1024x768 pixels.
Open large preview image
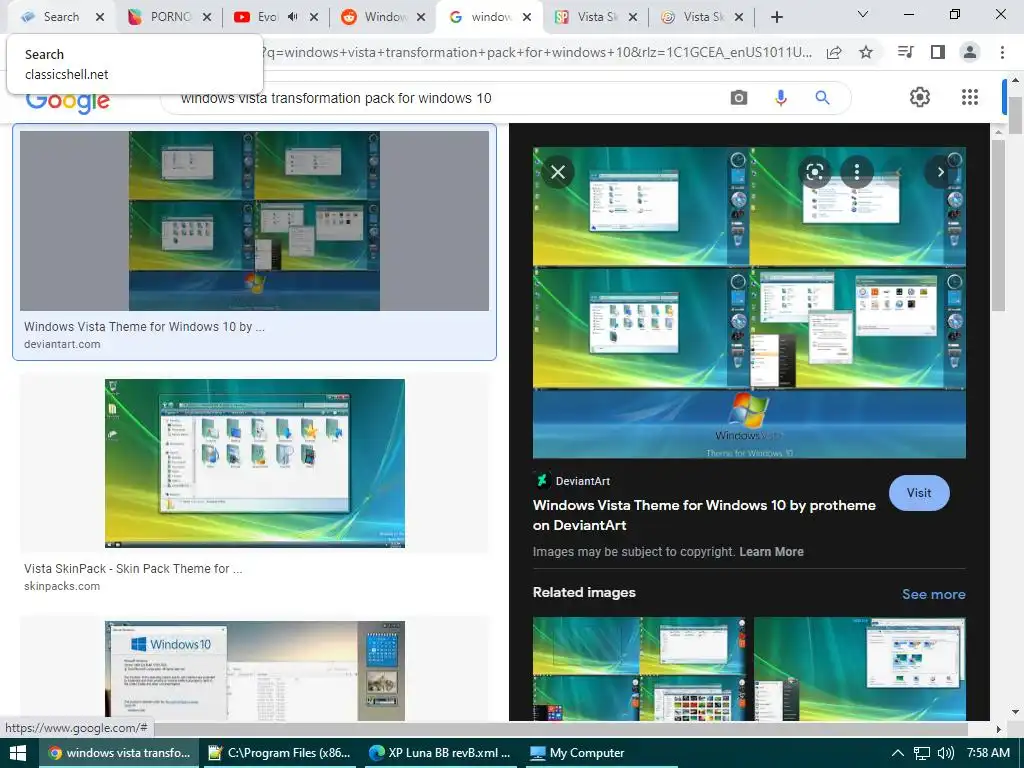(x=749, y=302)
